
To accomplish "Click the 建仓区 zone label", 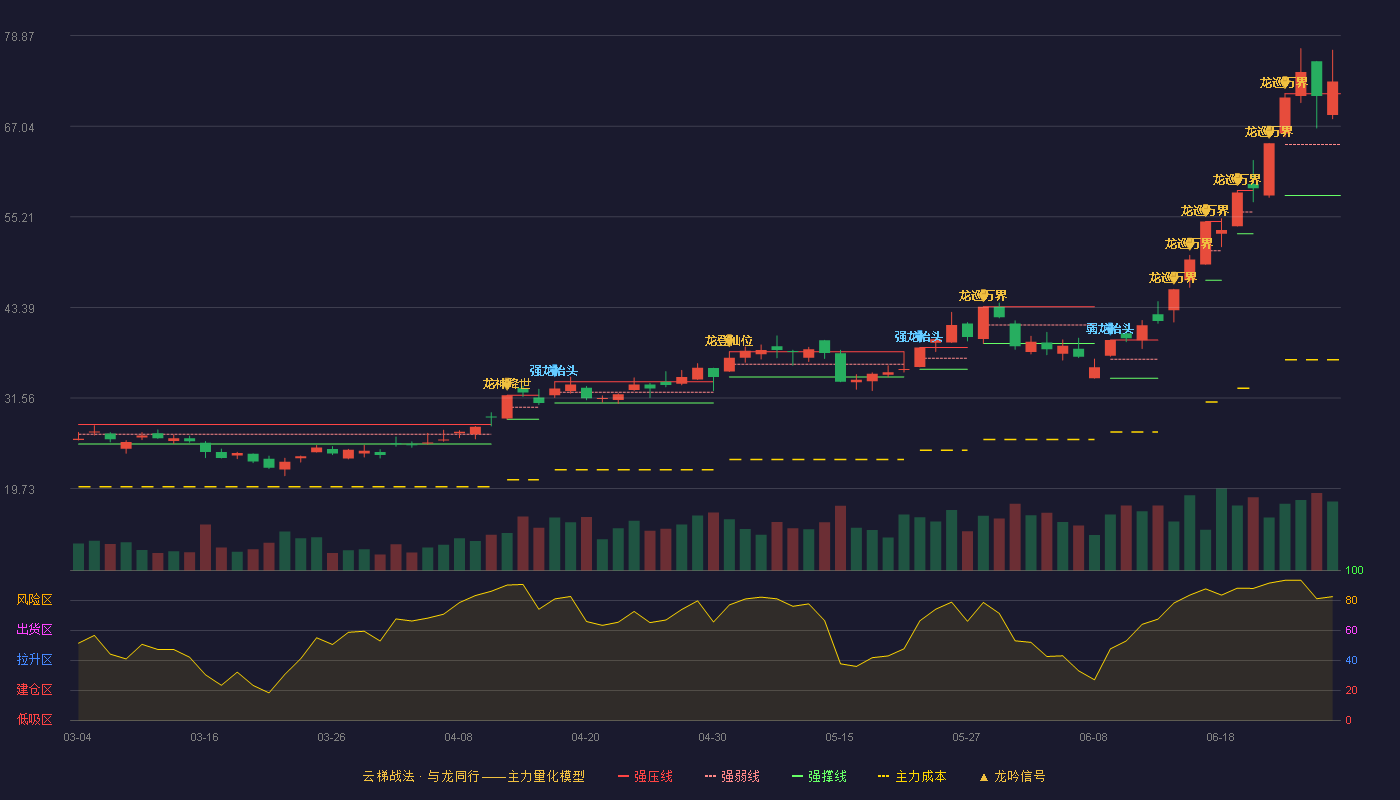I will [x=35, y=690].
